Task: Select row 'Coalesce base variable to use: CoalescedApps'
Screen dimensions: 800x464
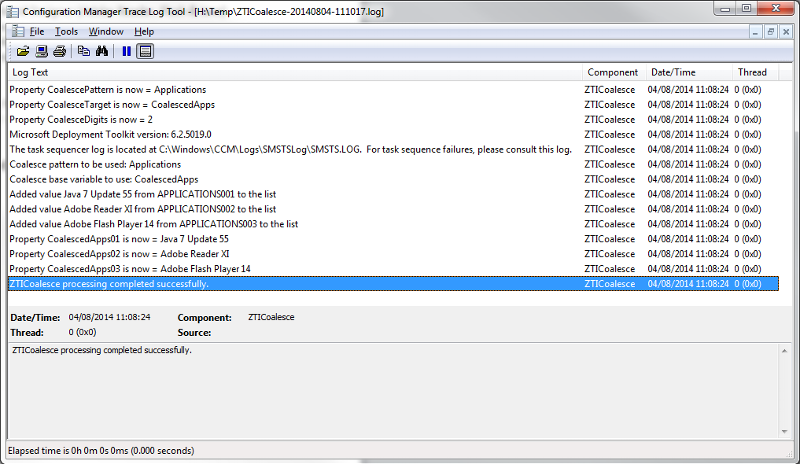Action: 393,179
